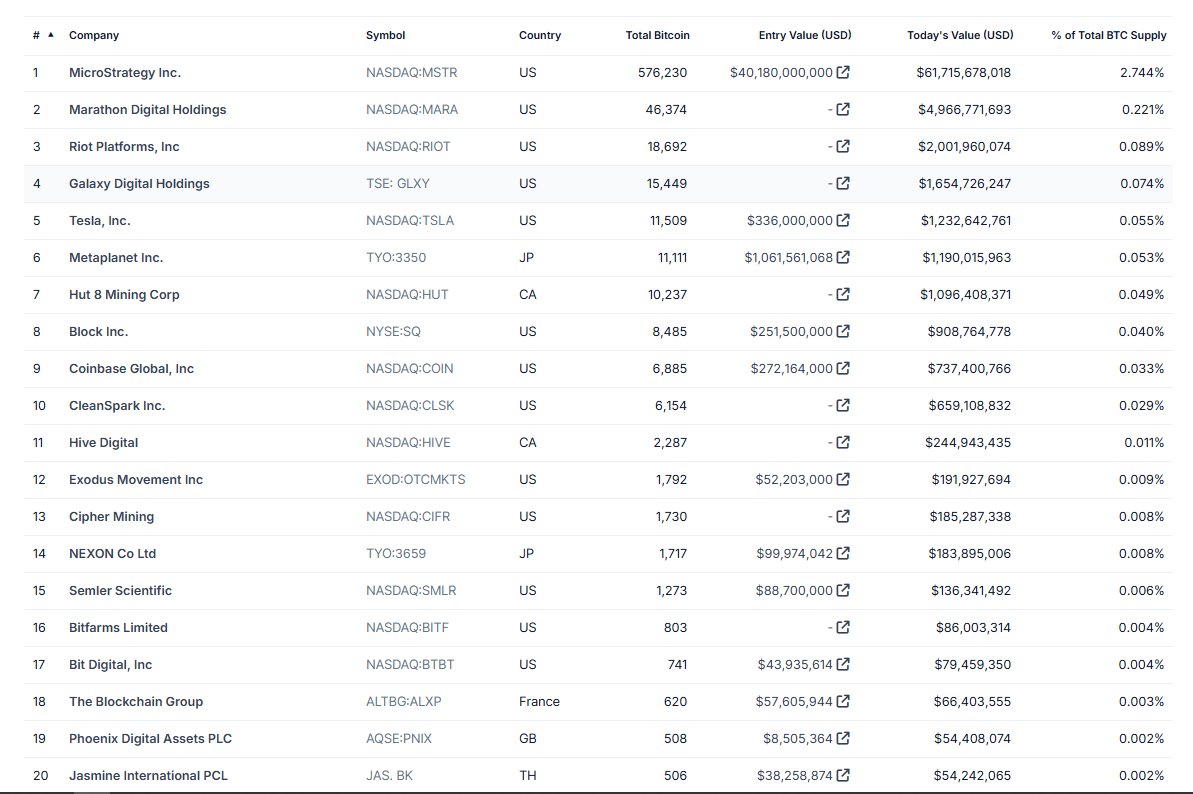This screenshot has width=1193, height=794.
Task: Select AQSE:PNIX symbol
Action: tap(398, 738)
